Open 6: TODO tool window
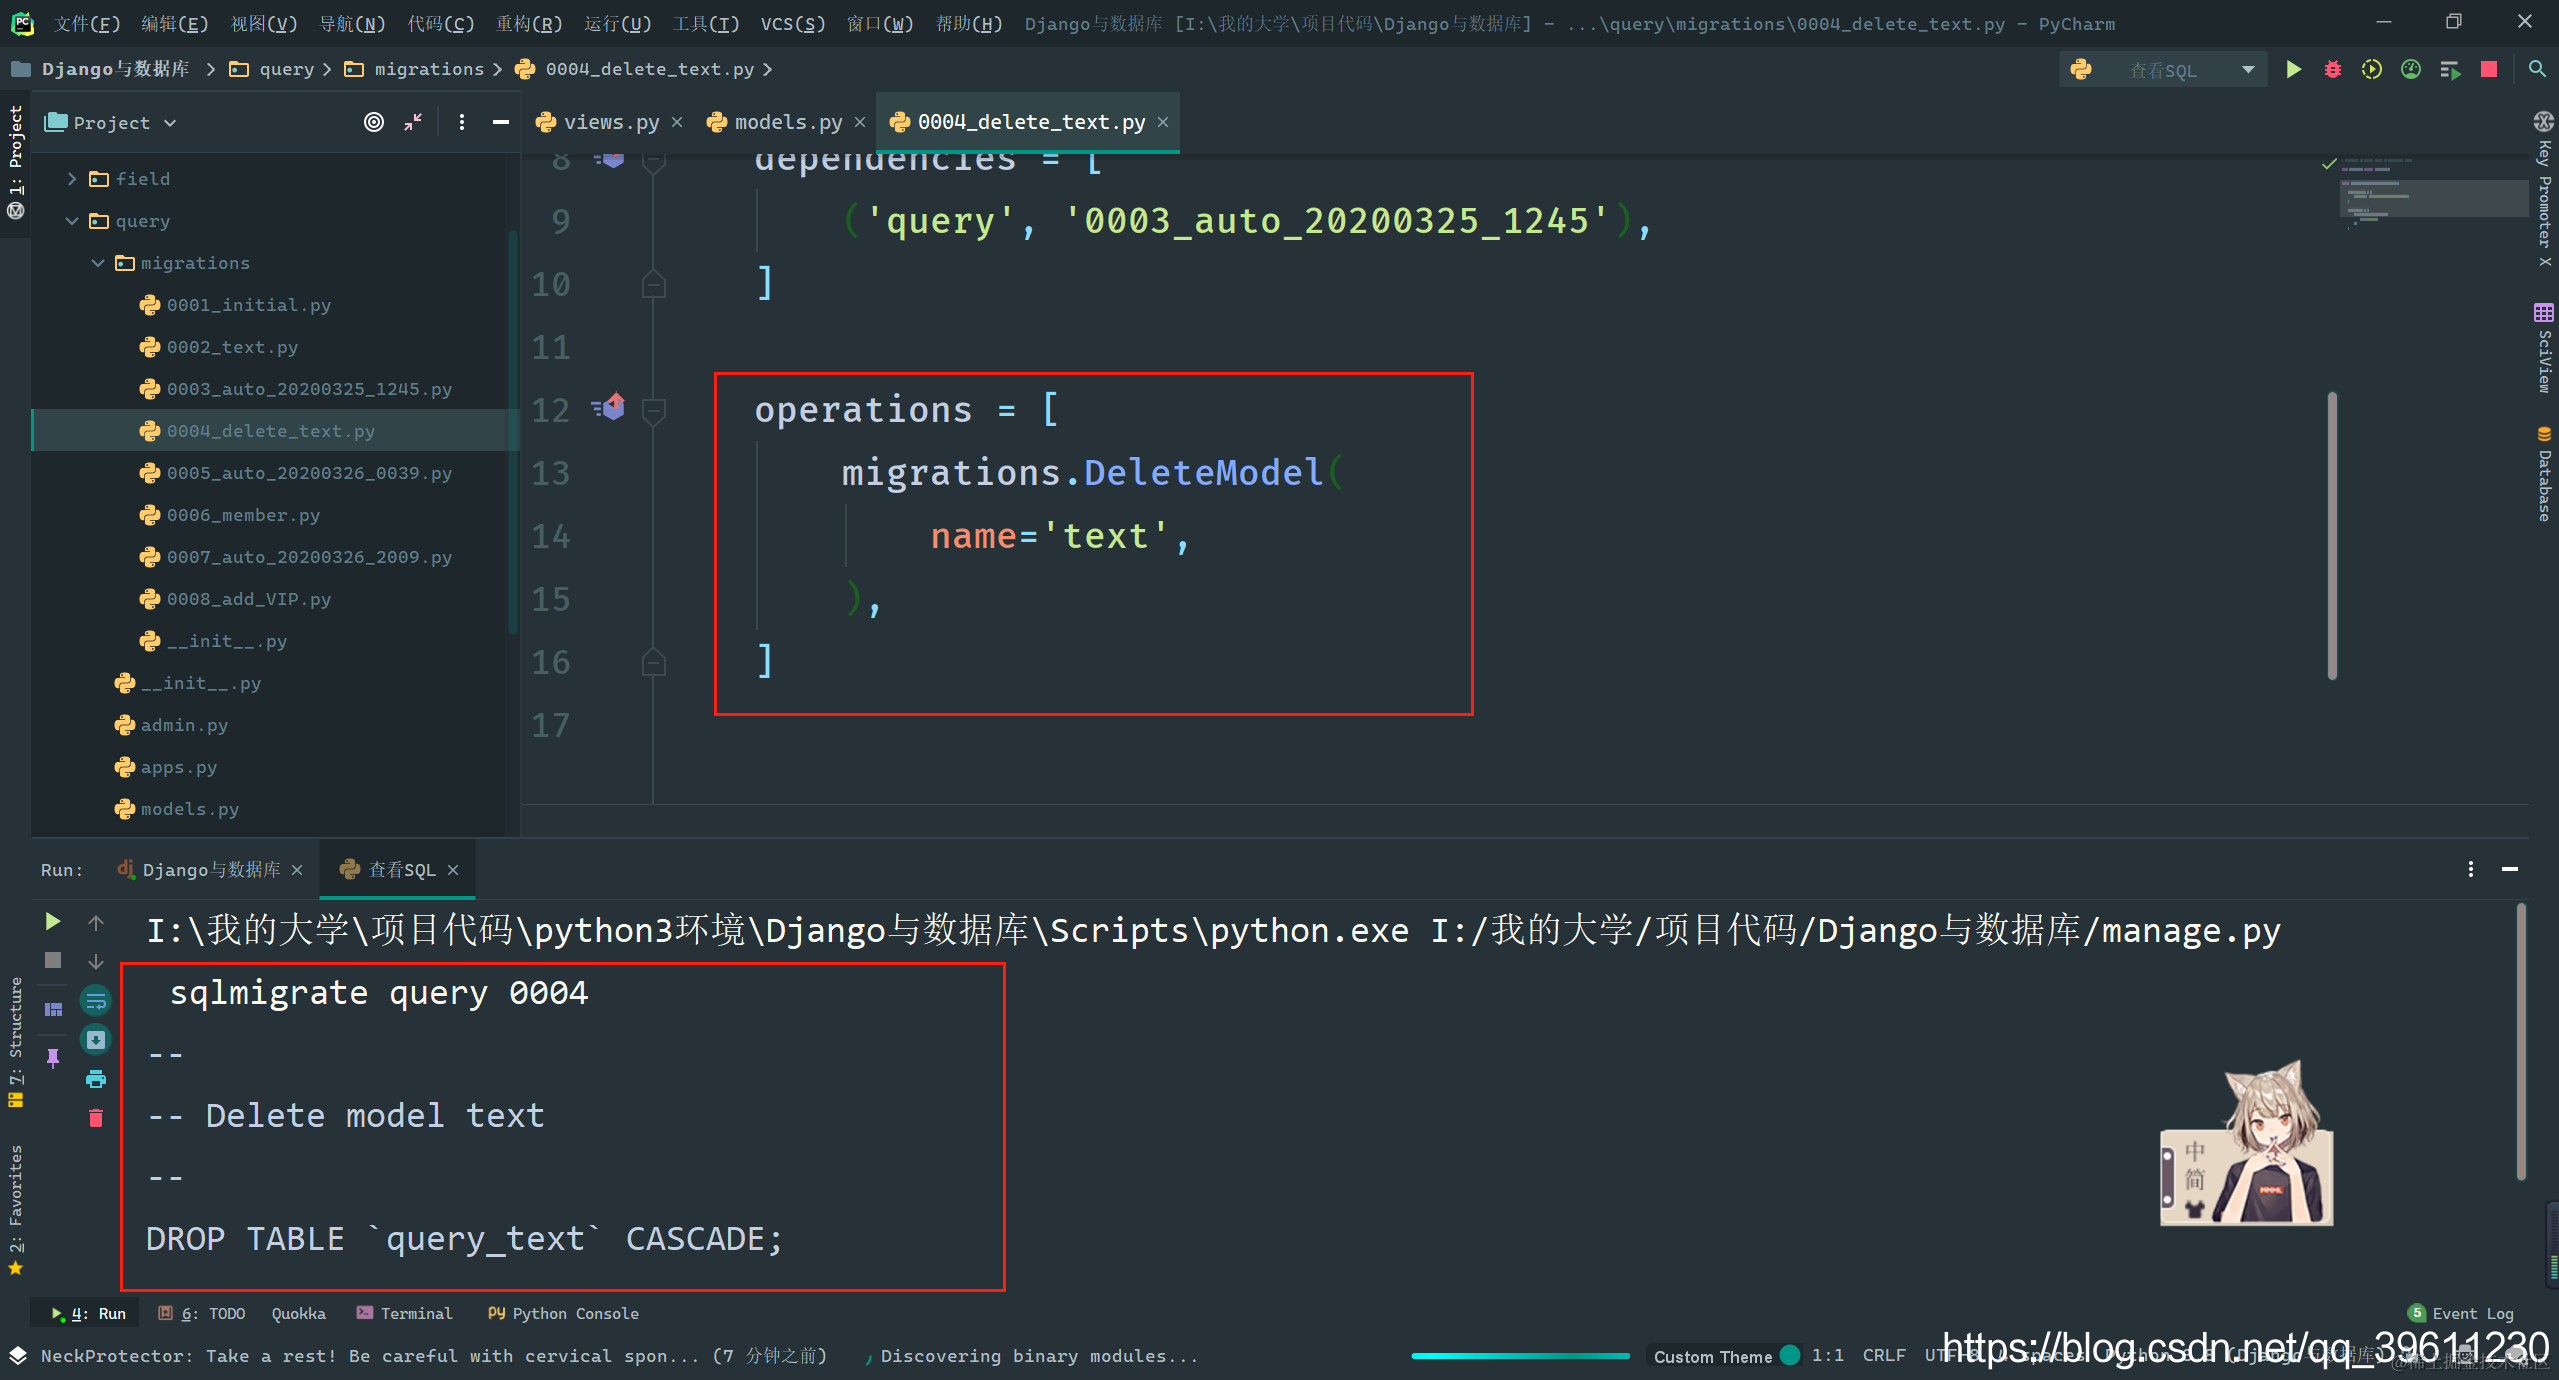Viewport: 2559px width, 1380px height. [x=201, y=1313]
